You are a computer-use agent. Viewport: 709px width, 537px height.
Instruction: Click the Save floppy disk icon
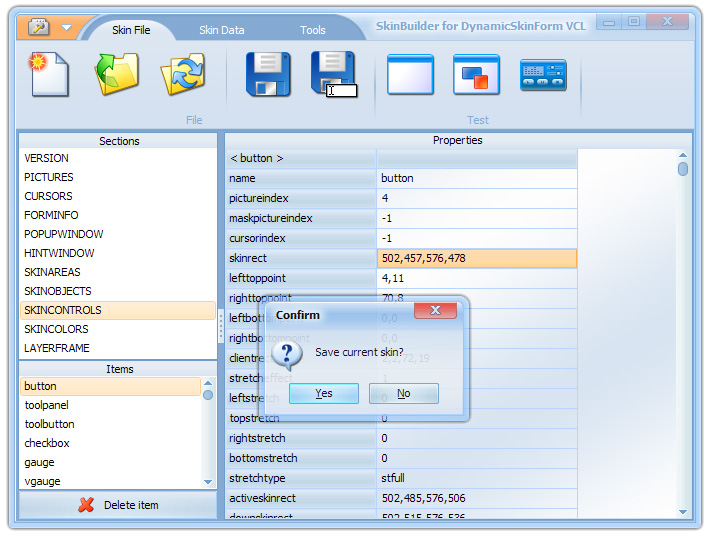(268, 75)
